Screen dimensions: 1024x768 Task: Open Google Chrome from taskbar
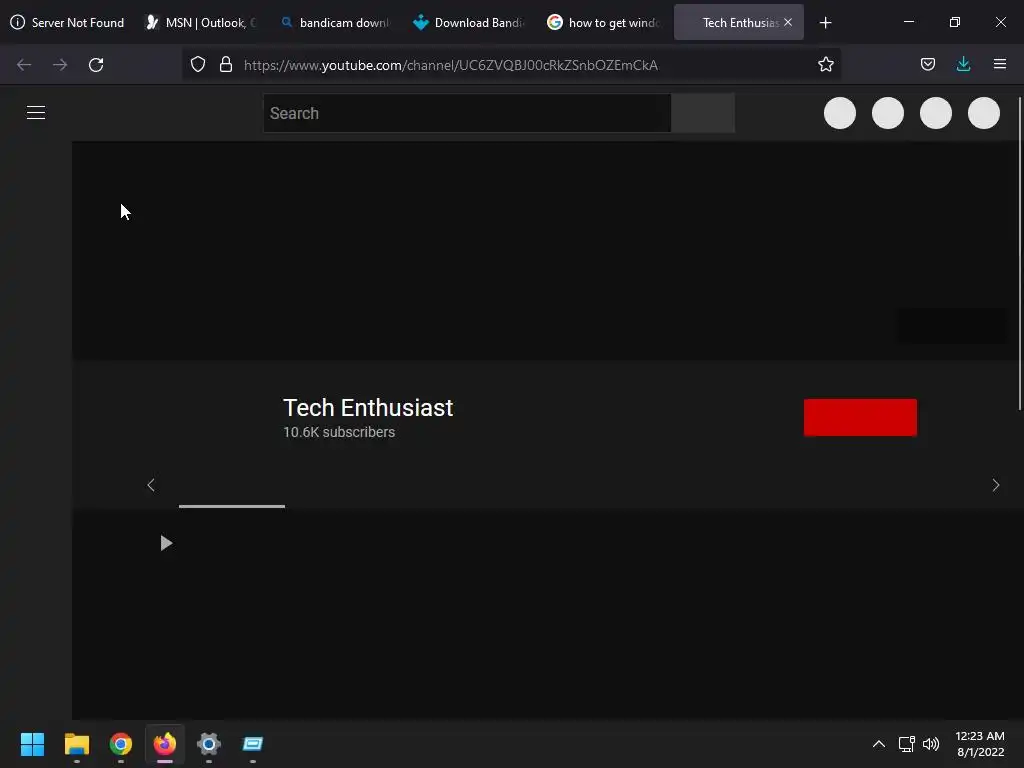coord(121,744)
